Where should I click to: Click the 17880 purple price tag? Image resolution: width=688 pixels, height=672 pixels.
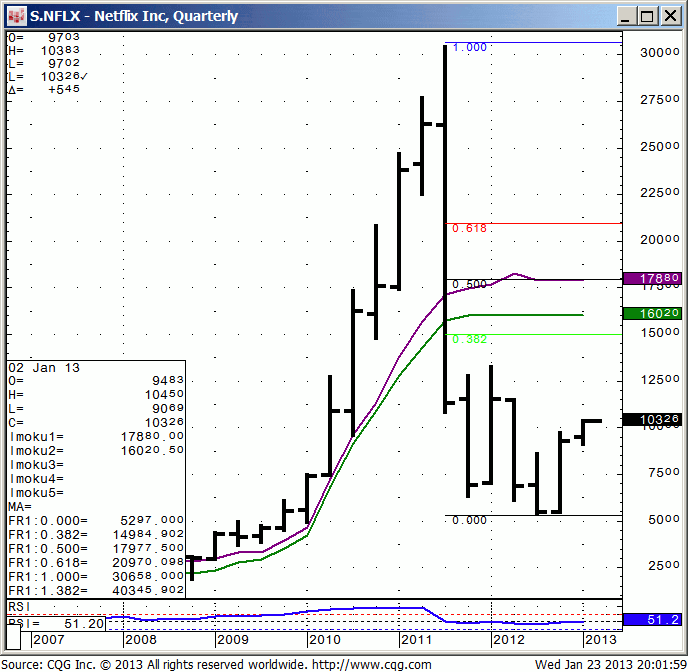click(652, 278)
